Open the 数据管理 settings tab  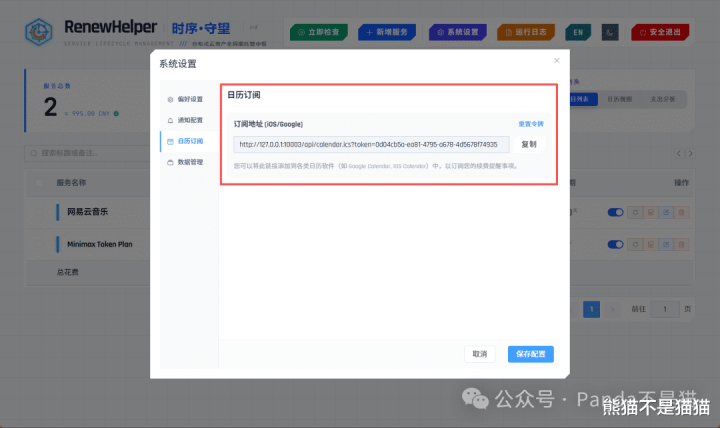click(189, 162)
